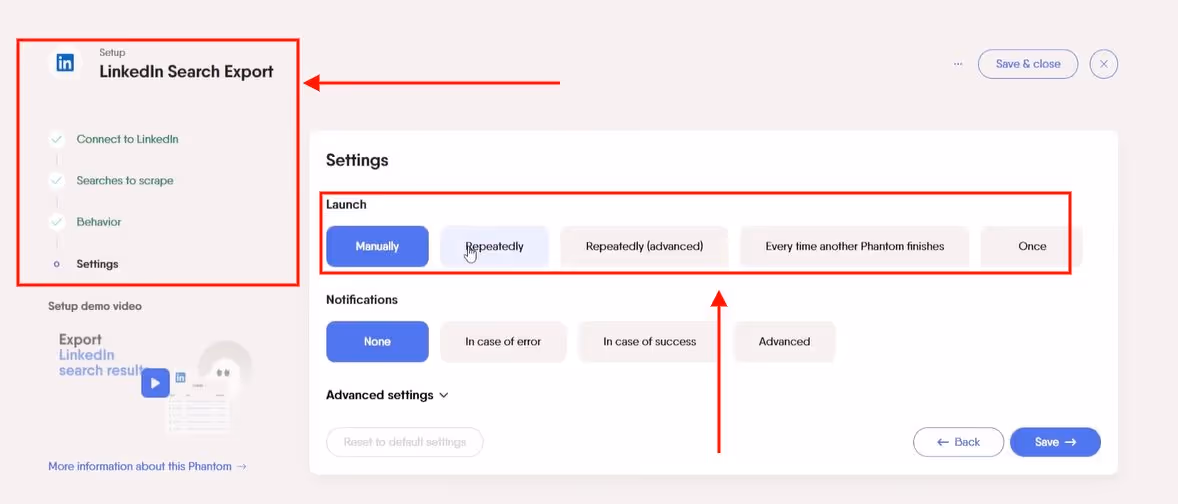Click the Launch section label
This screenshot has width=1178, height=504.
346,204
